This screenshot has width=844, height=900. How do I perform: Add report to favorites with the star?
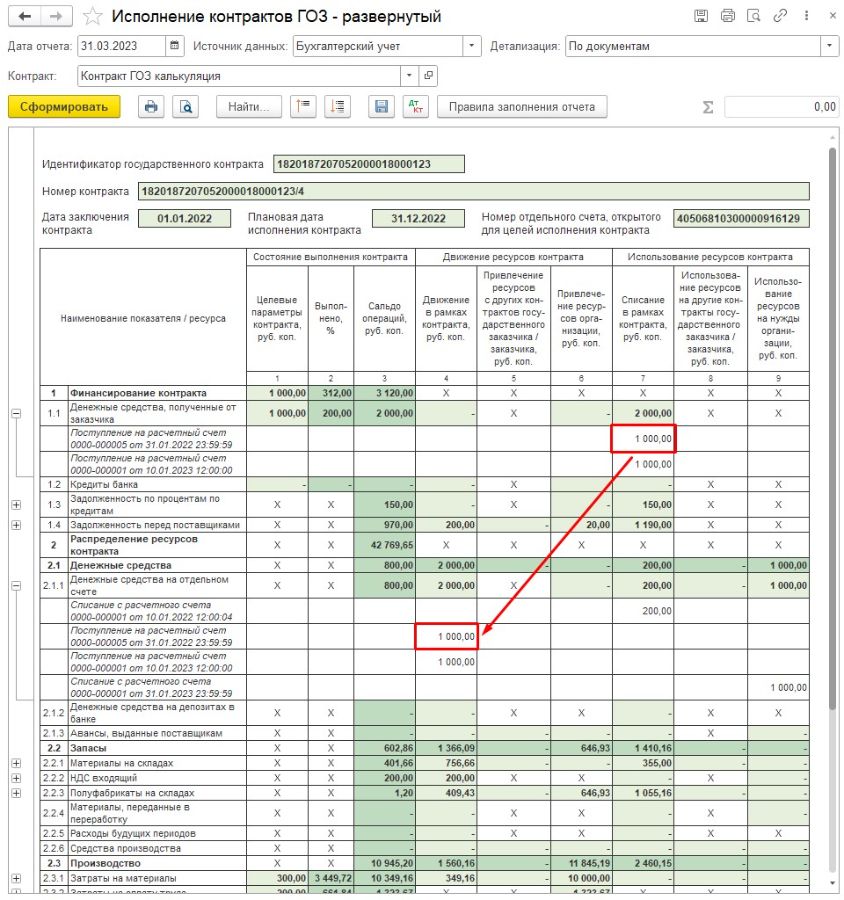pyautogui.click(x=92, y=16)
